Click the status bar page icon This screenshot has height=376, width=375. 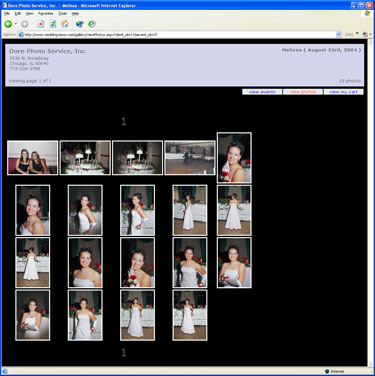(5, 371)
